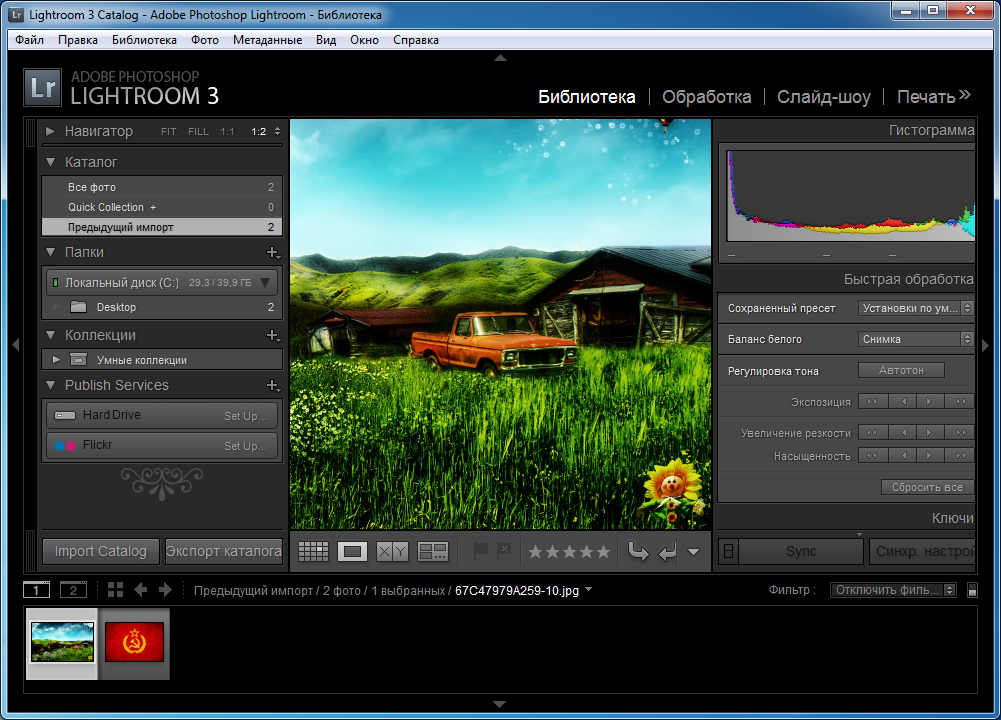This screenshot has width=1001, height=720.
Task: Click the Sync button
Action: tap(801, 551)
